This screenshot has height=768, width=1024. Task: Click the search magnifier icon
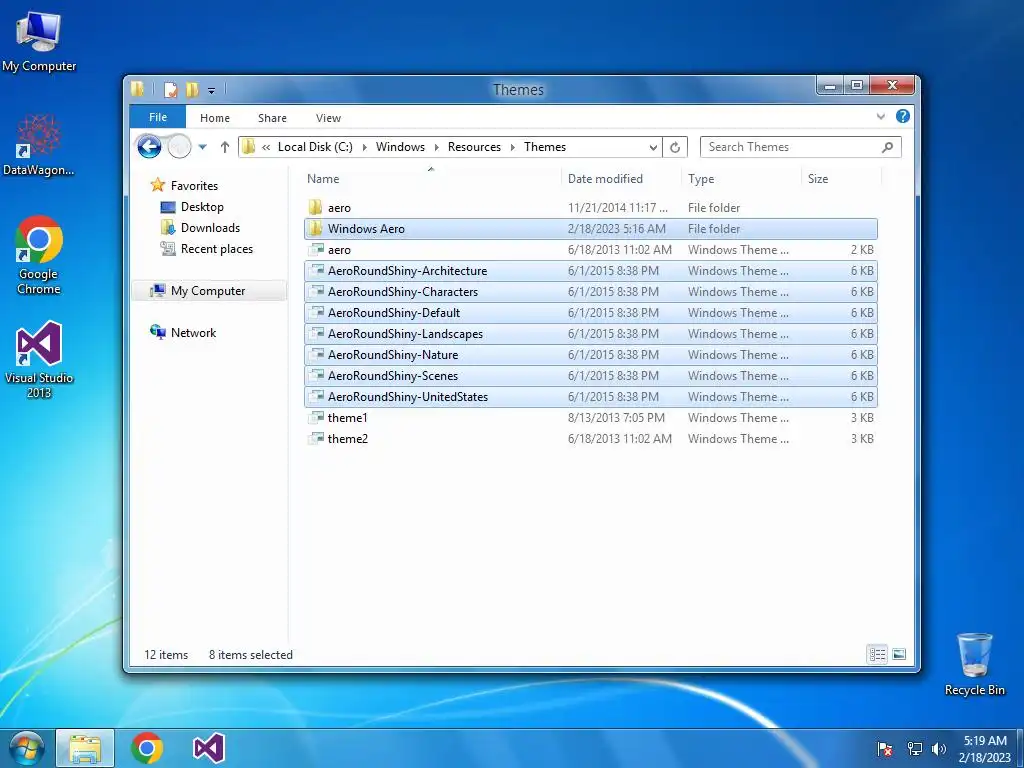point(887,147)
